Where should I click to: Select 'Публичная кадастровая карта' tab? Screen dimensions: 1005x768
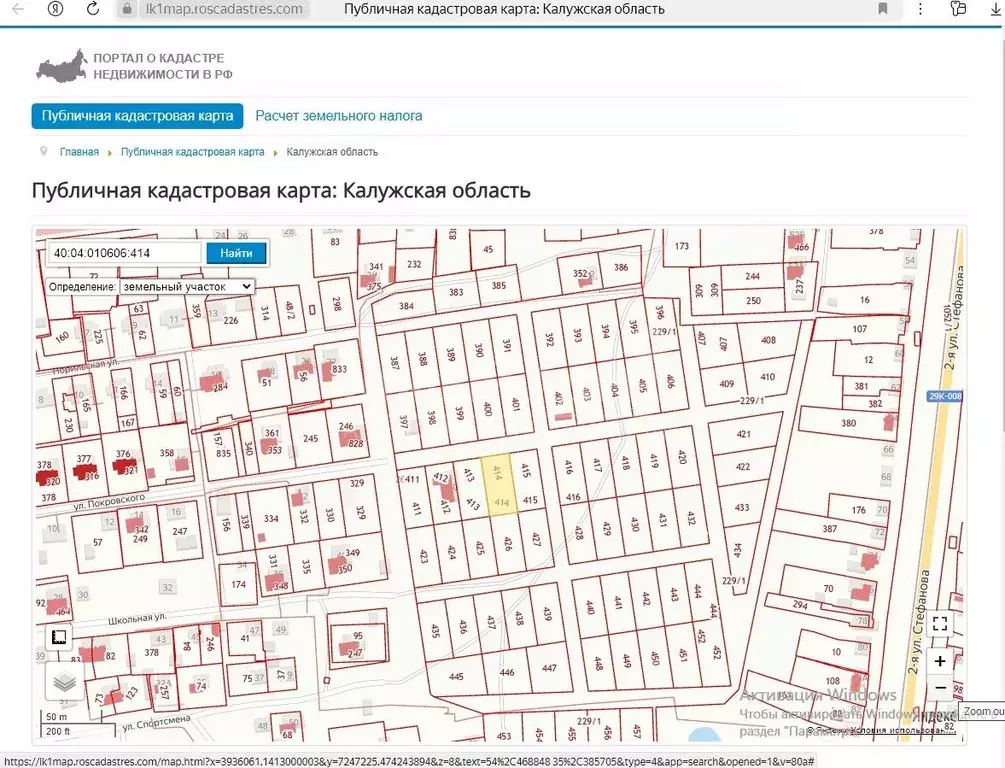tap(137, 116)
